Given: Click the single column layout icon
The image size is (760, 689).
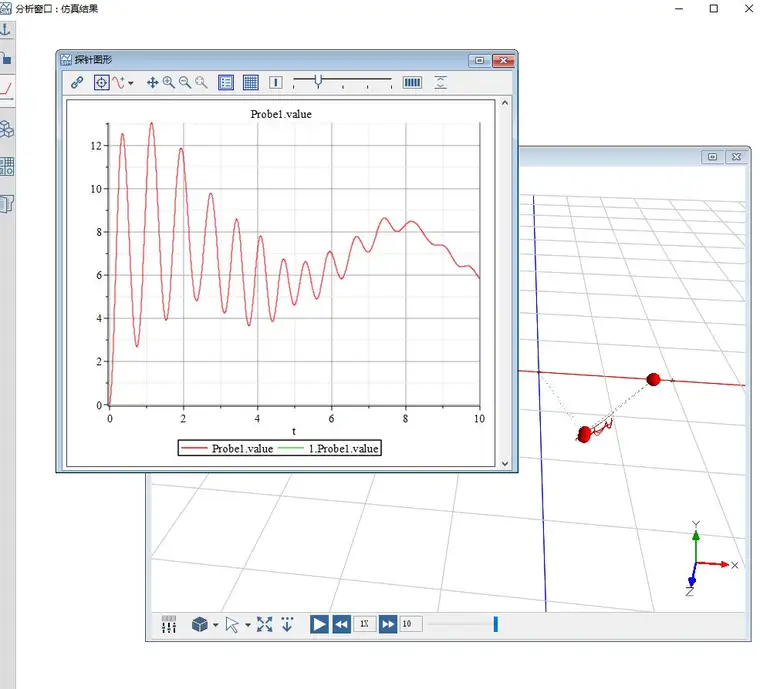Looking at the screenshot, I should (x=275, y=82).
